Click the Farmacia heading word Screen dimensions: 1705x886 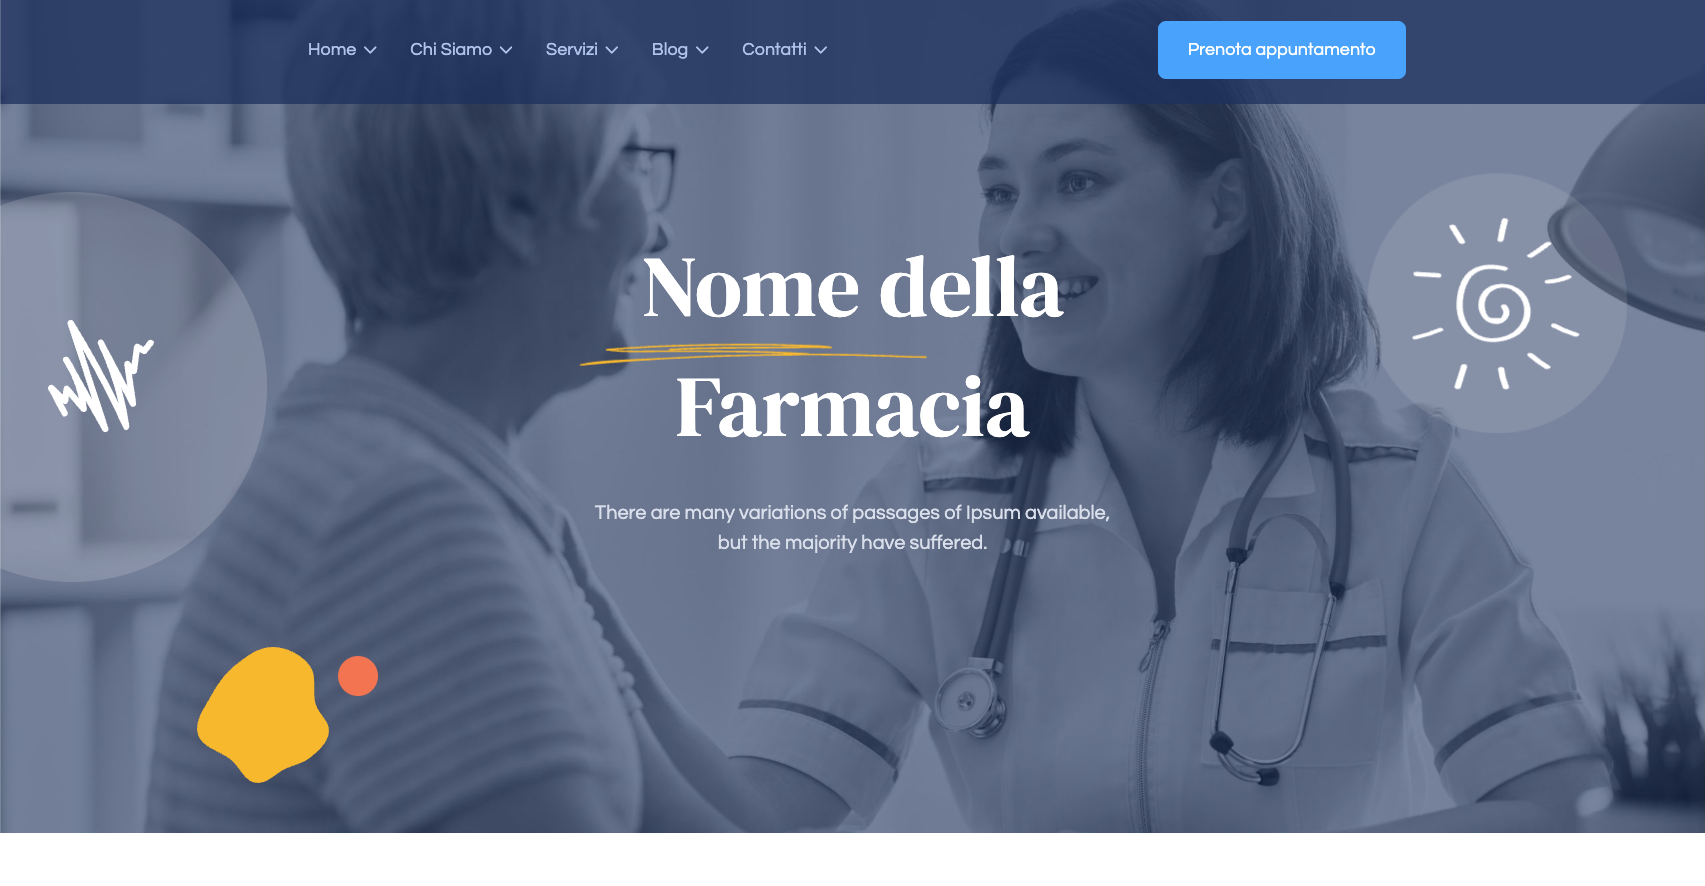[x=852, y=408]
